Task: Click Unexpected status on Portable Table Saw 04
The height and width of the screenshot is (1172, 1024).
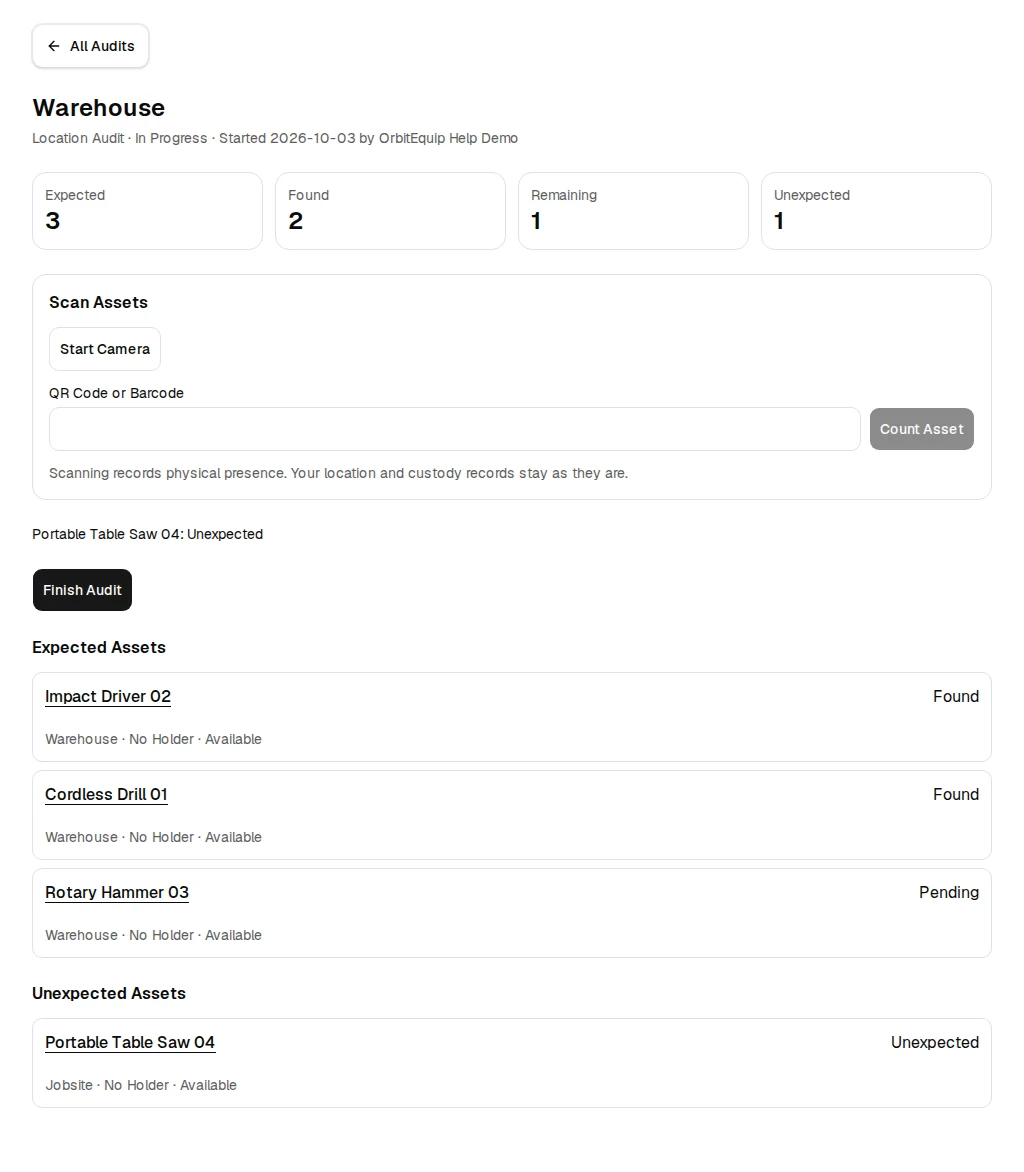Action: (x=934, y=1043)
